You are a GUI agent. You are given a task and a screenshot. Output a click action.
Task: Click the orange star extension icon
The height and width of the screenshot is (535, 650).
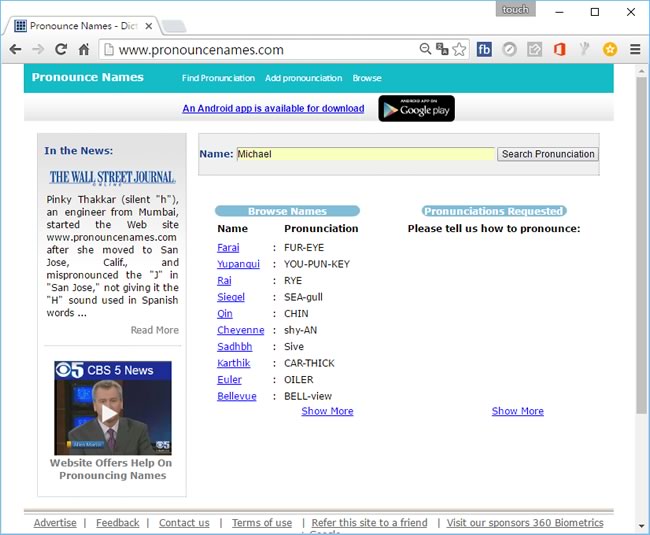pos(610,49)
